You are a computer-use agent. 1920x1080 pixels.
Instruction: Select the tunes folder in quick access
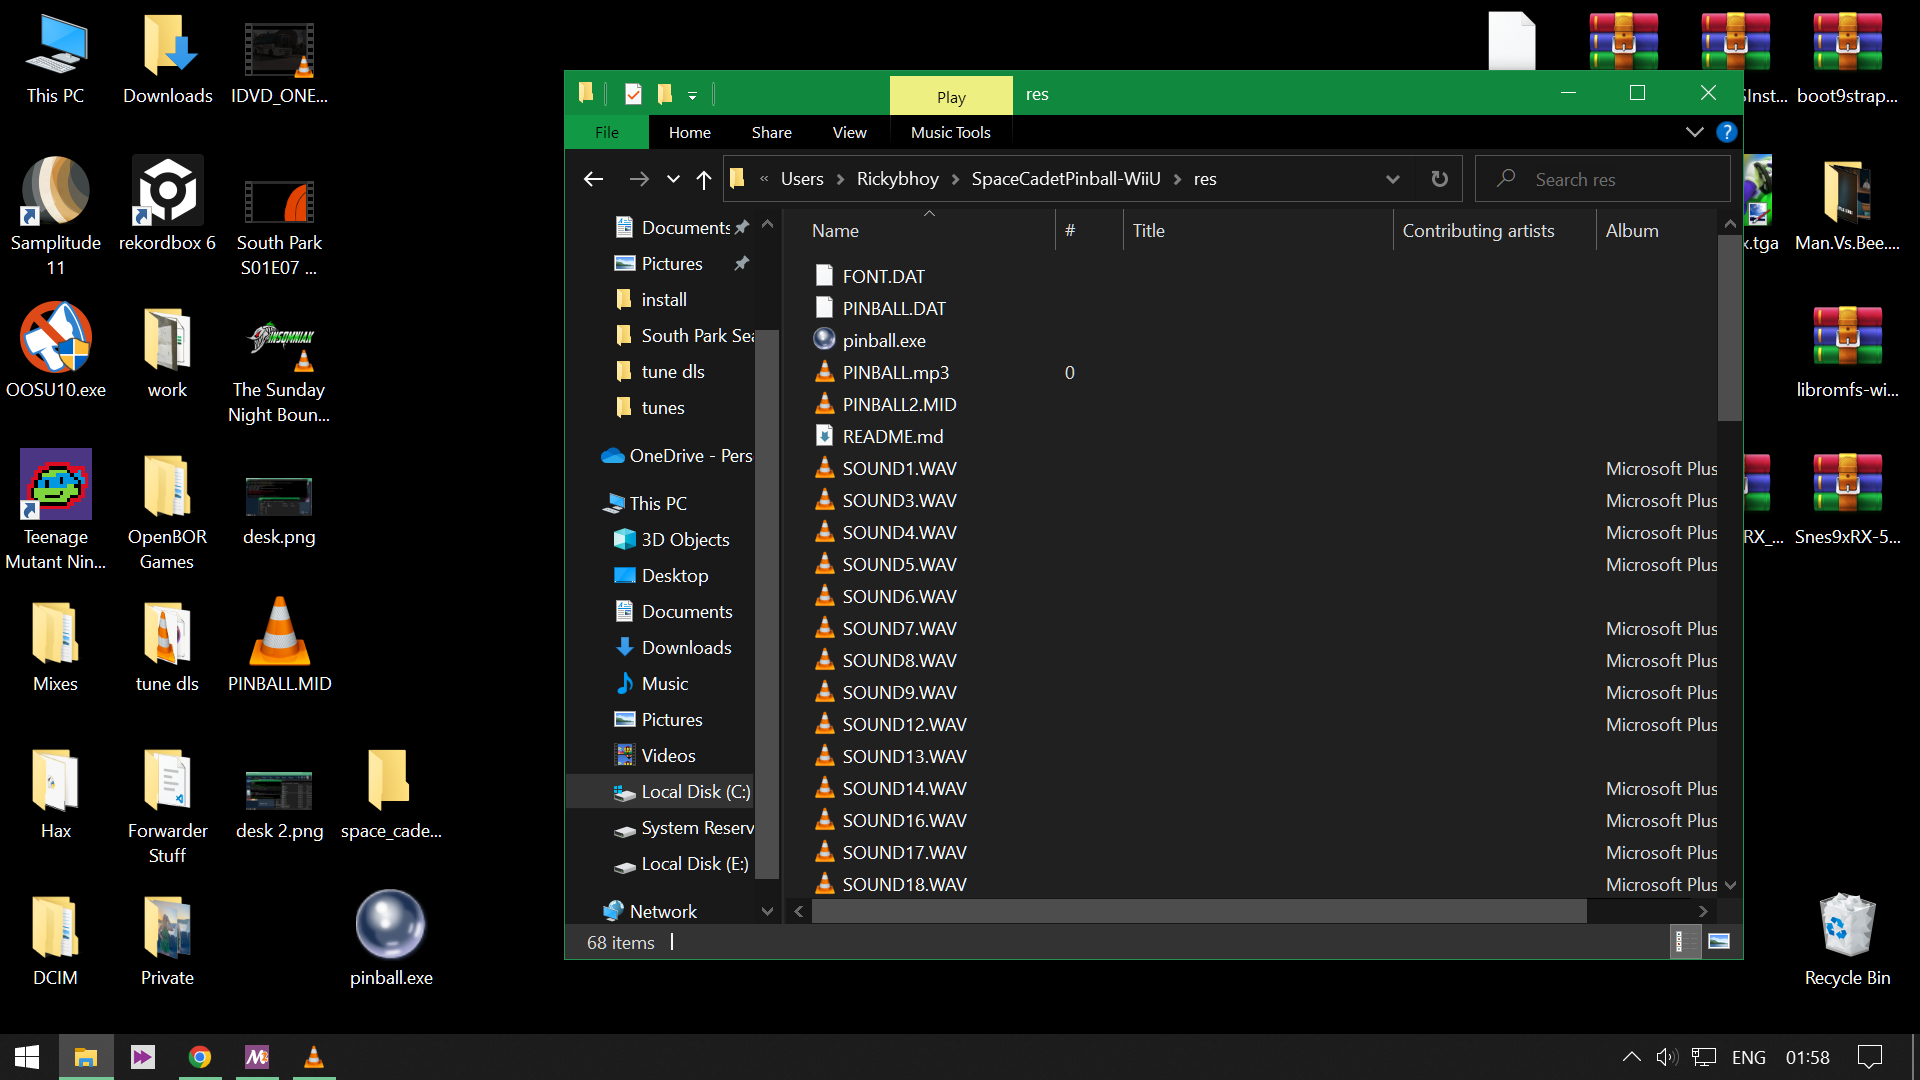click(650, 408)
